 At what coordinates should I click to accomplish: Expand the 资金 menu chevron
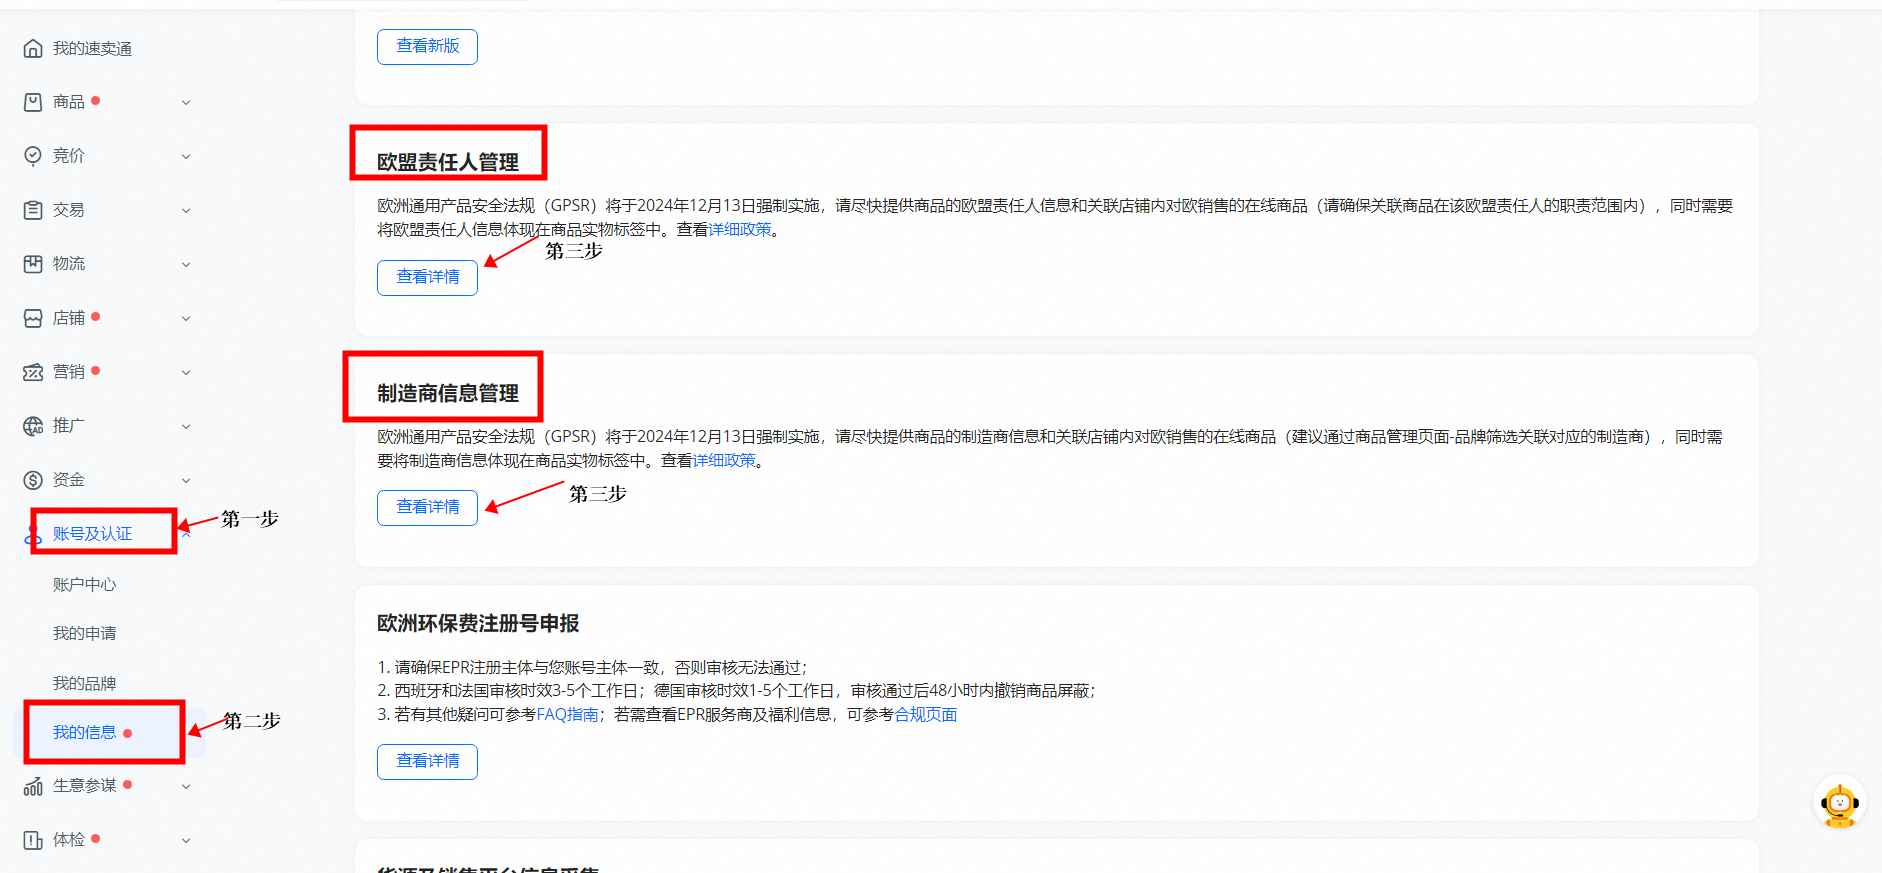click(186, 480)
